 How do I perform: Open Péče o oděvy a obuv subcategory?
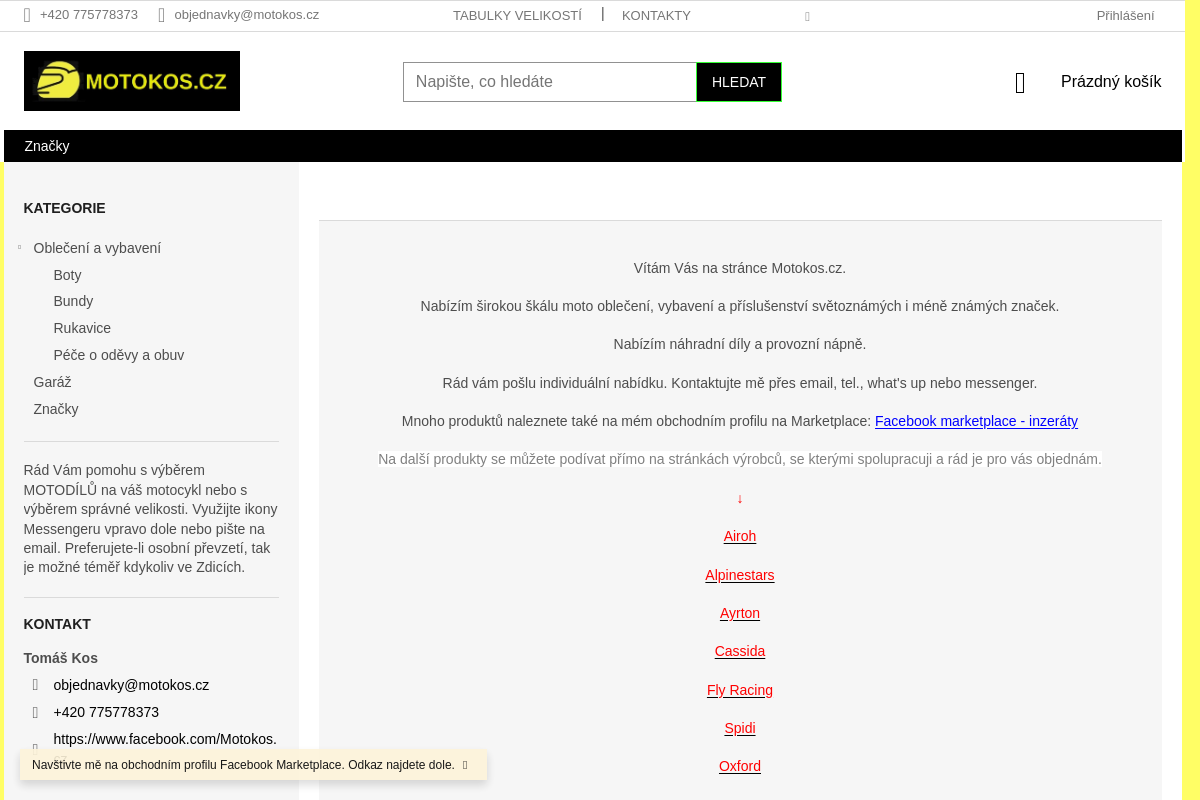pos(119,355)
